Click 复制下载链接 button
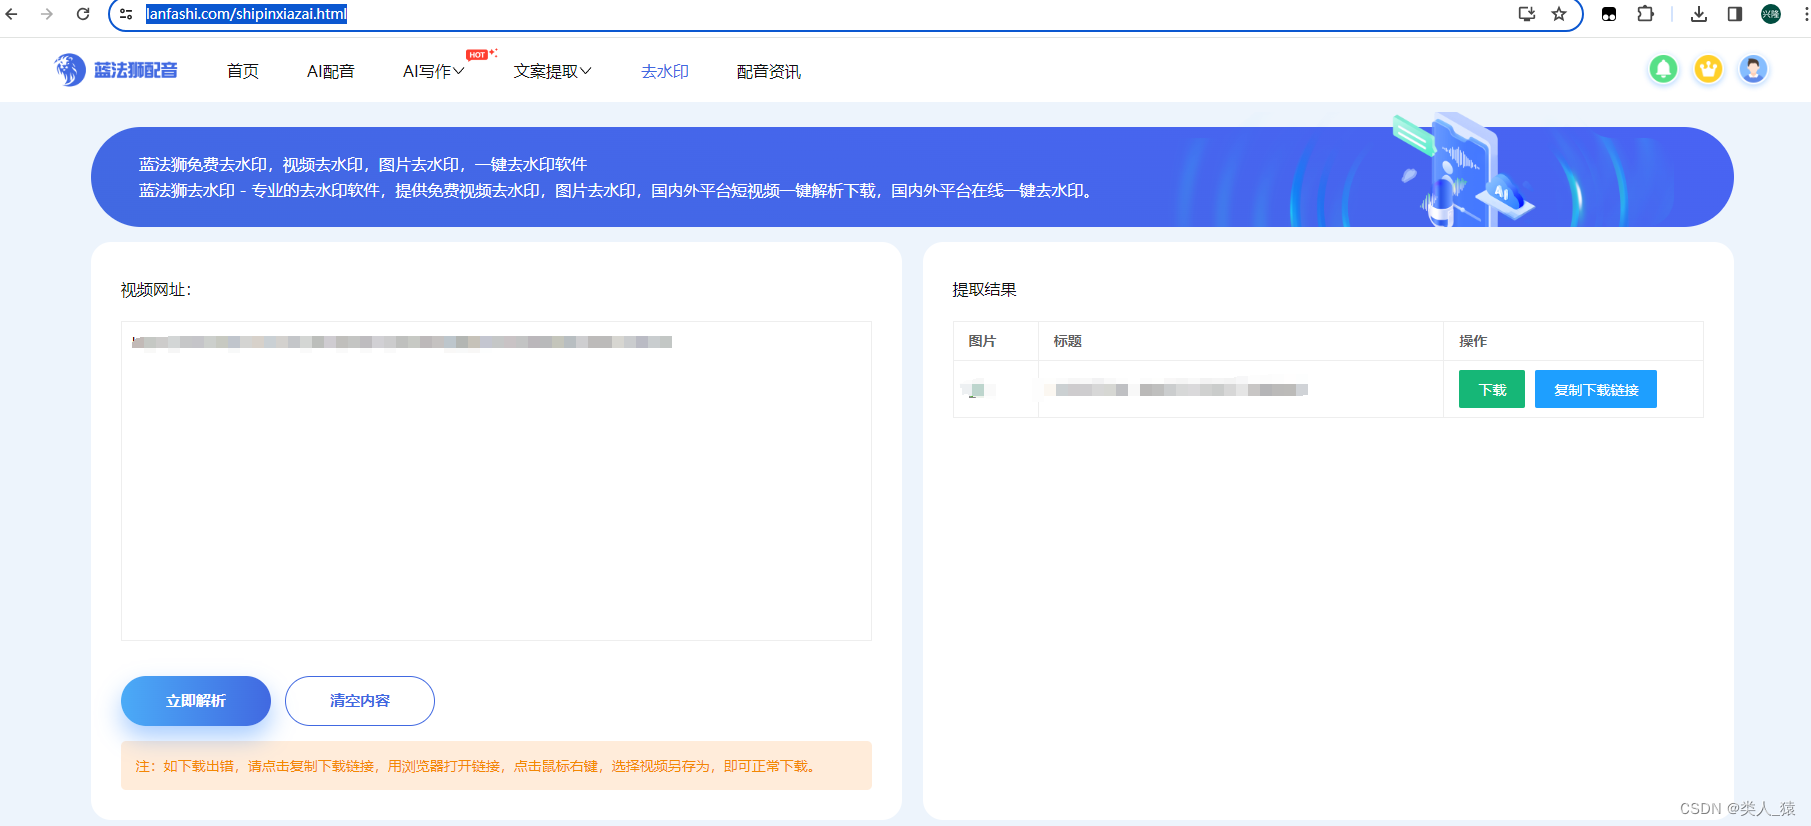Screen dimensions: 1811x826 click(x=1596, y=389)
